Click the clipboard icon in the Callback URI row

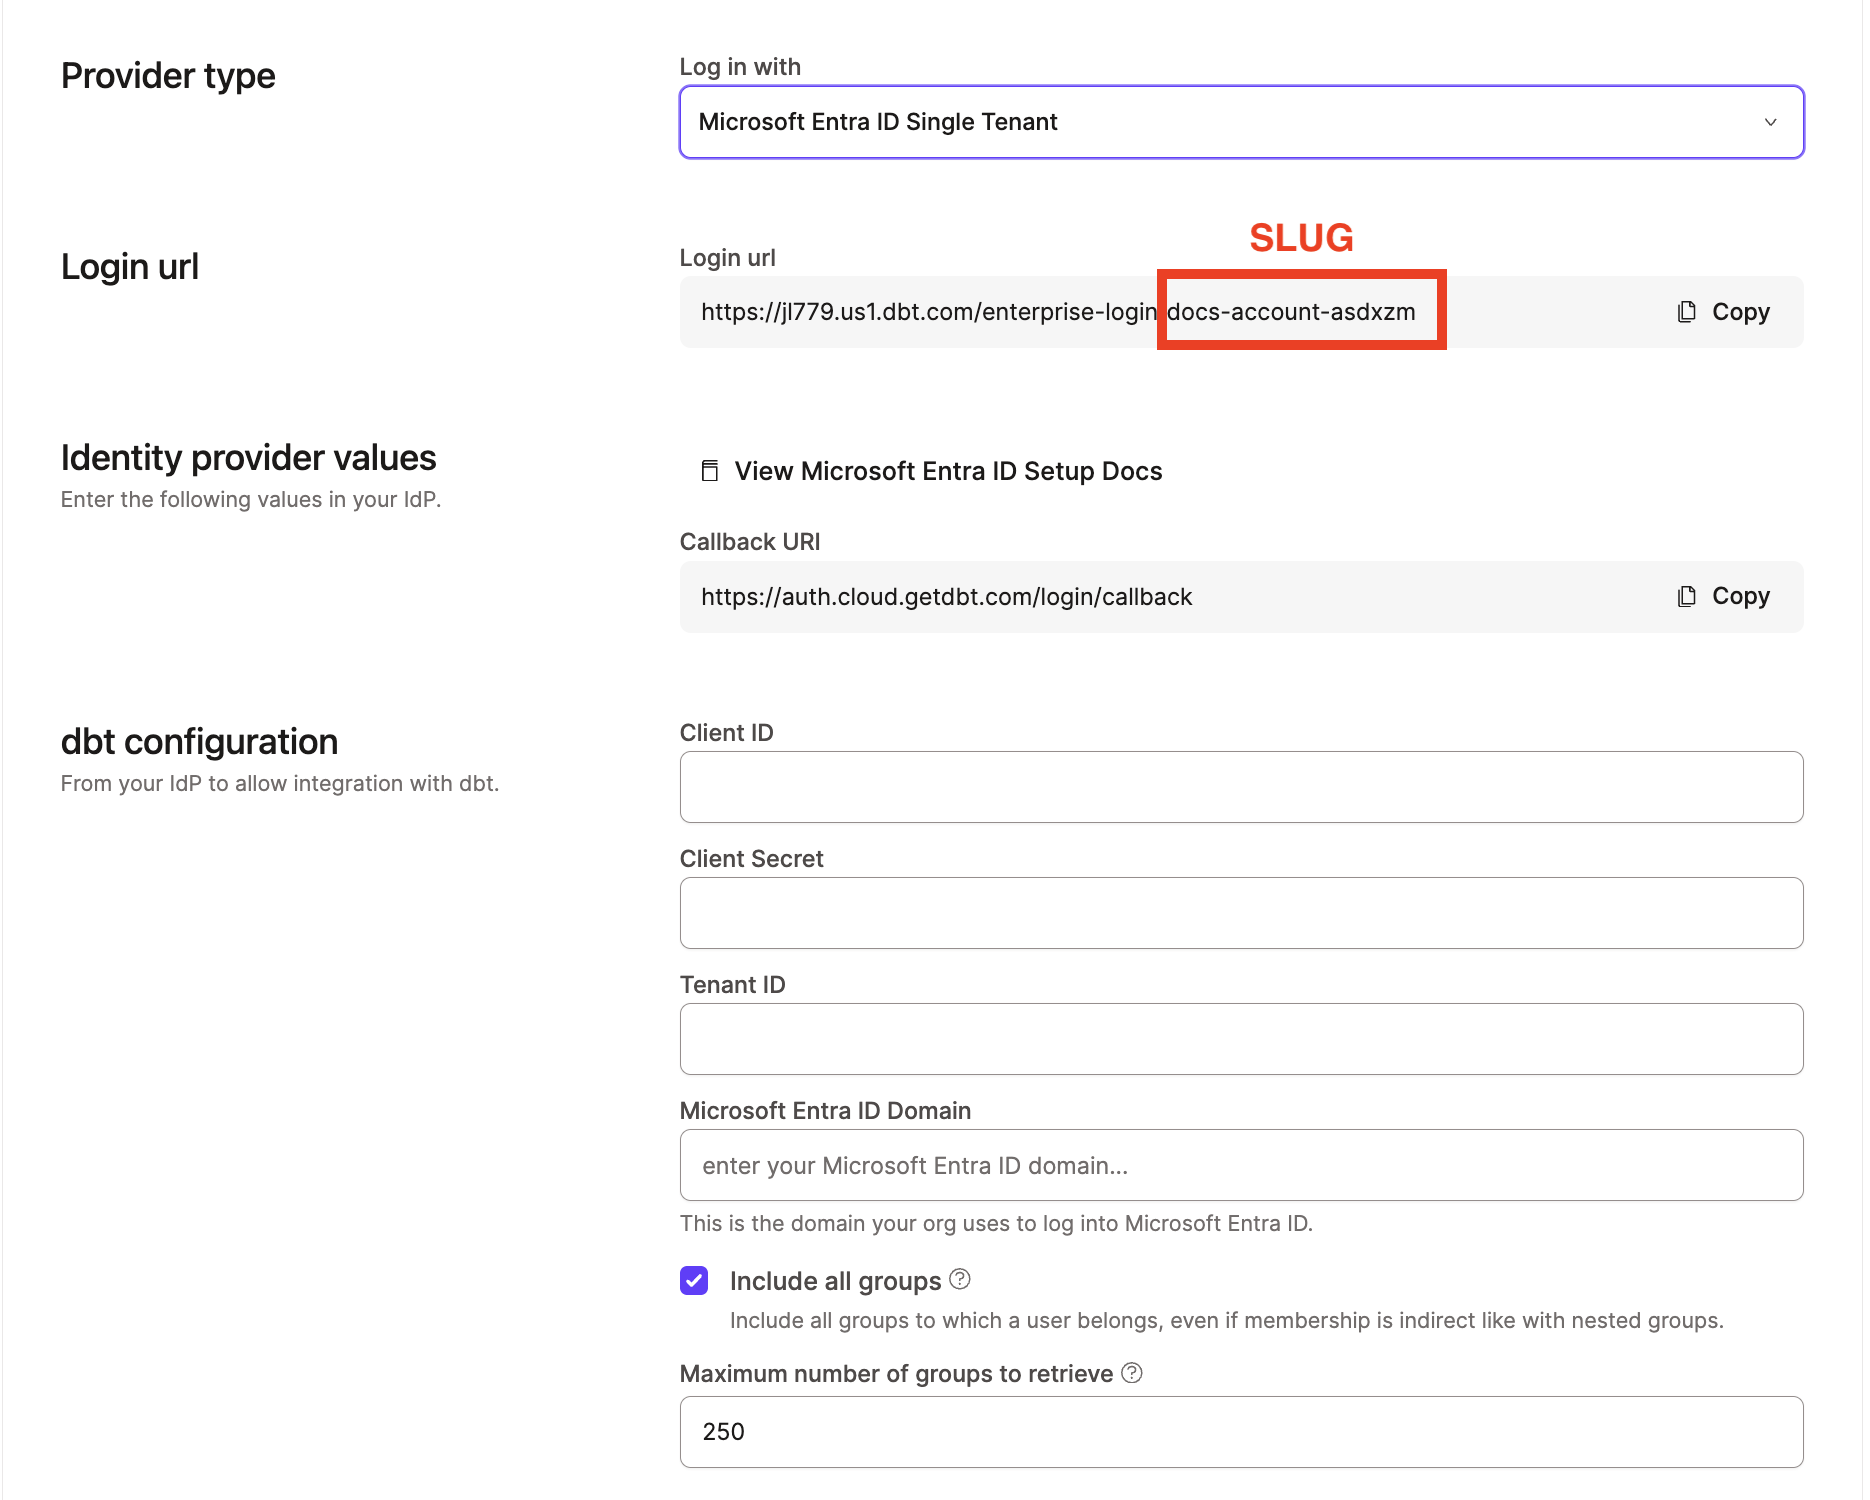click(1688, 596)
